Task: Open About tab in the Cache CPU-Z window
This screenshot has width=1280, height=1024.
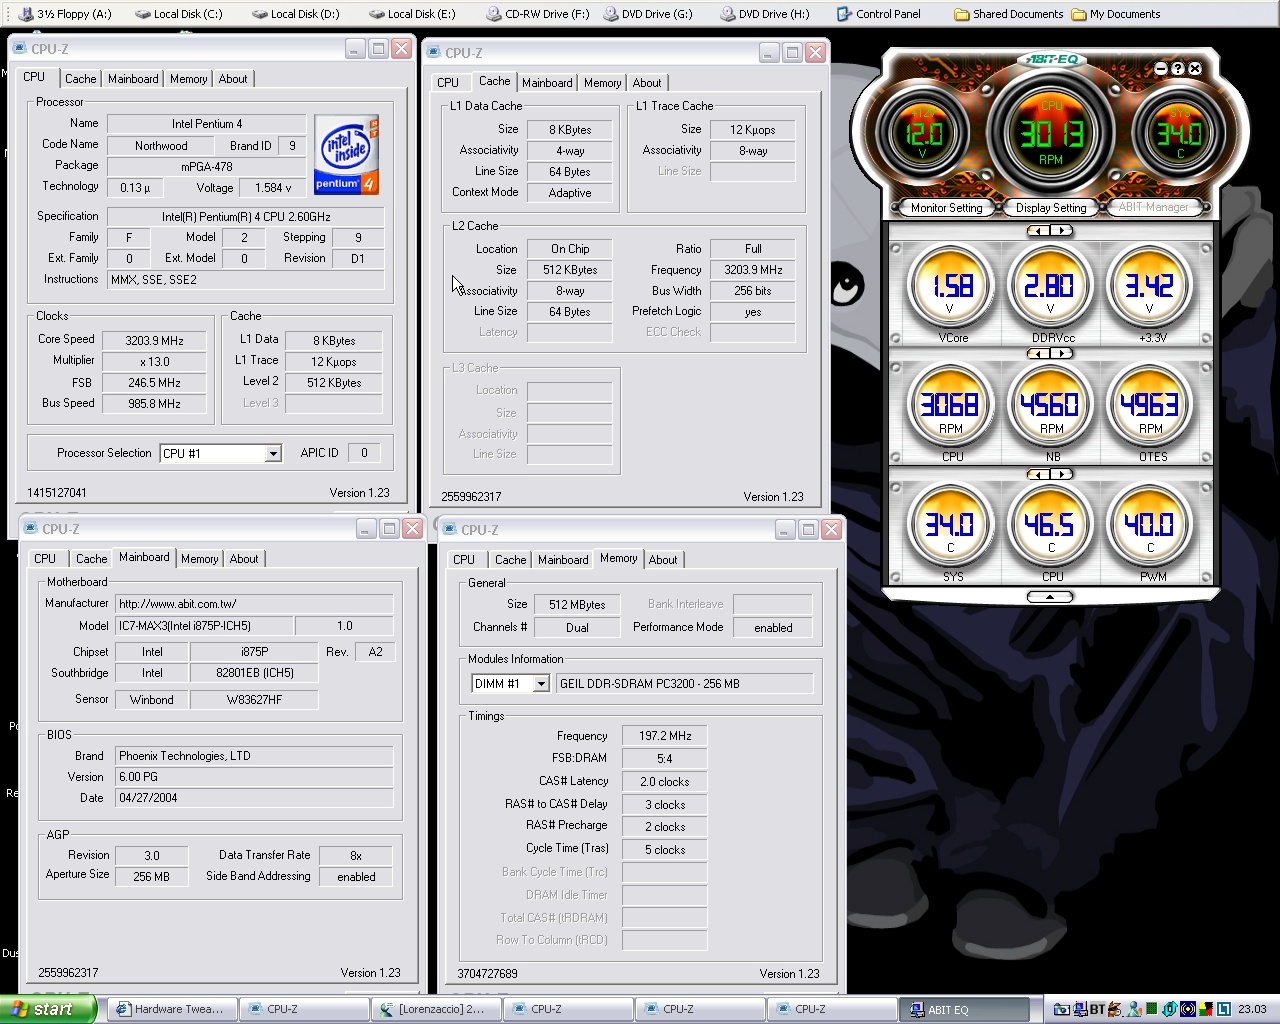Action: pos(647,83)
